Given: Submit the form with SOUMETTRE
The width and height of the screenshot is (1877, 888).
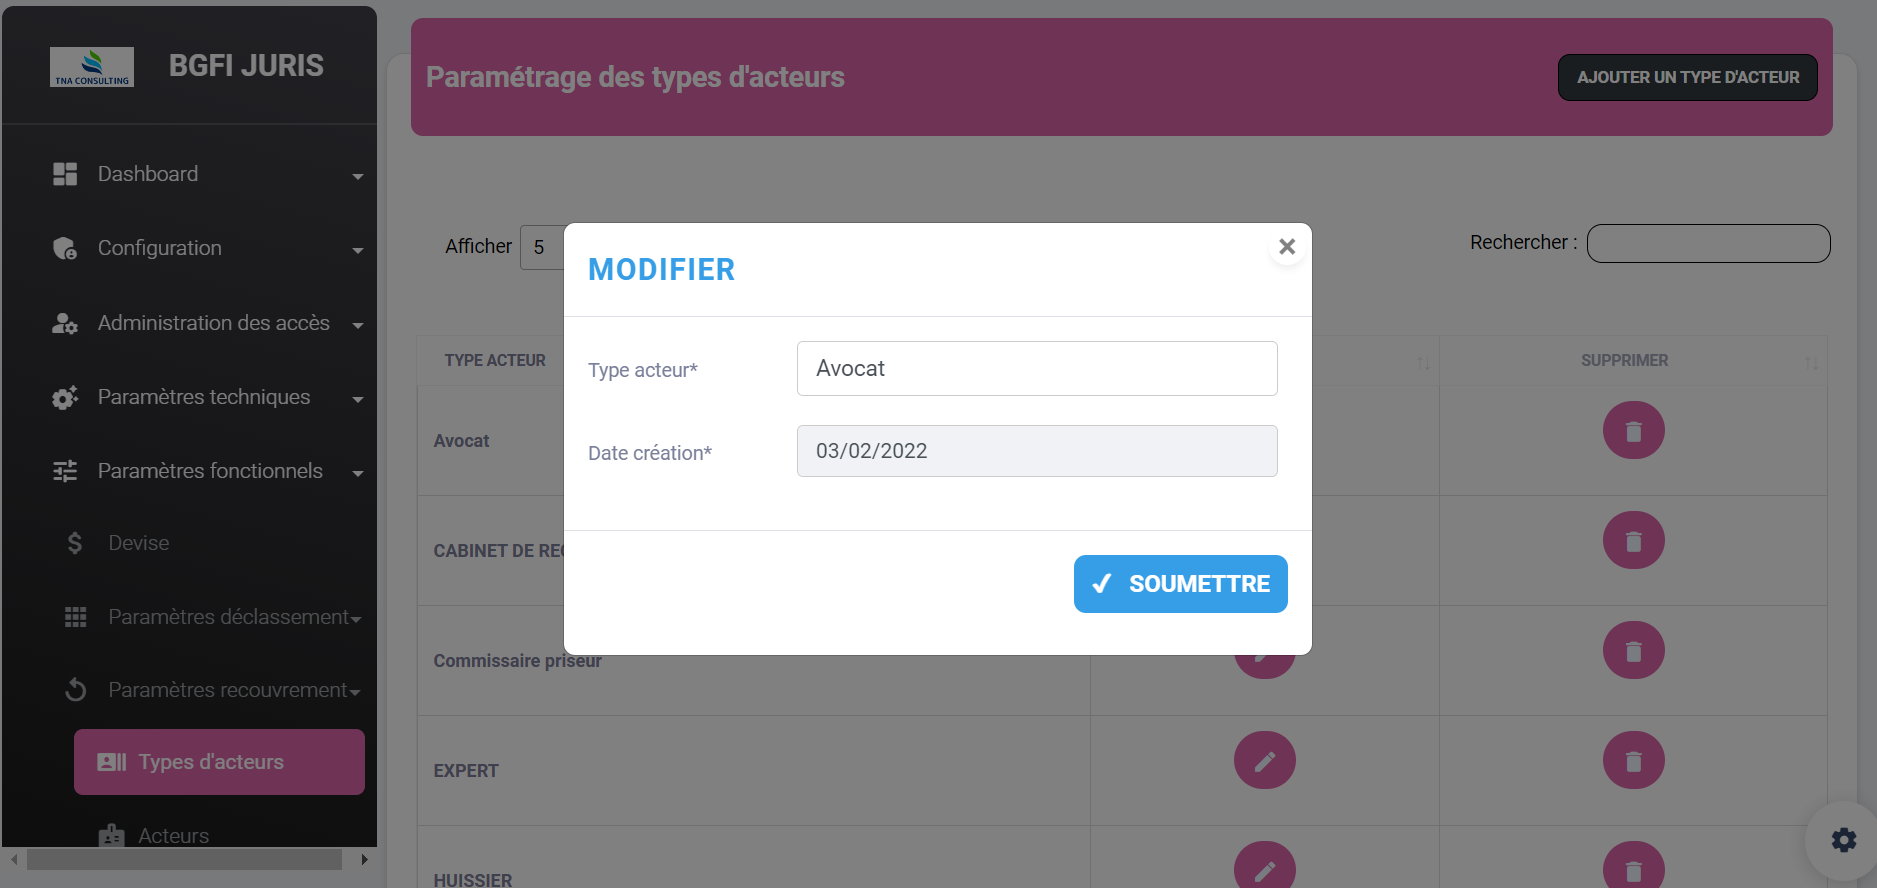Looking at the screenshot, I should pos(1180,584).
